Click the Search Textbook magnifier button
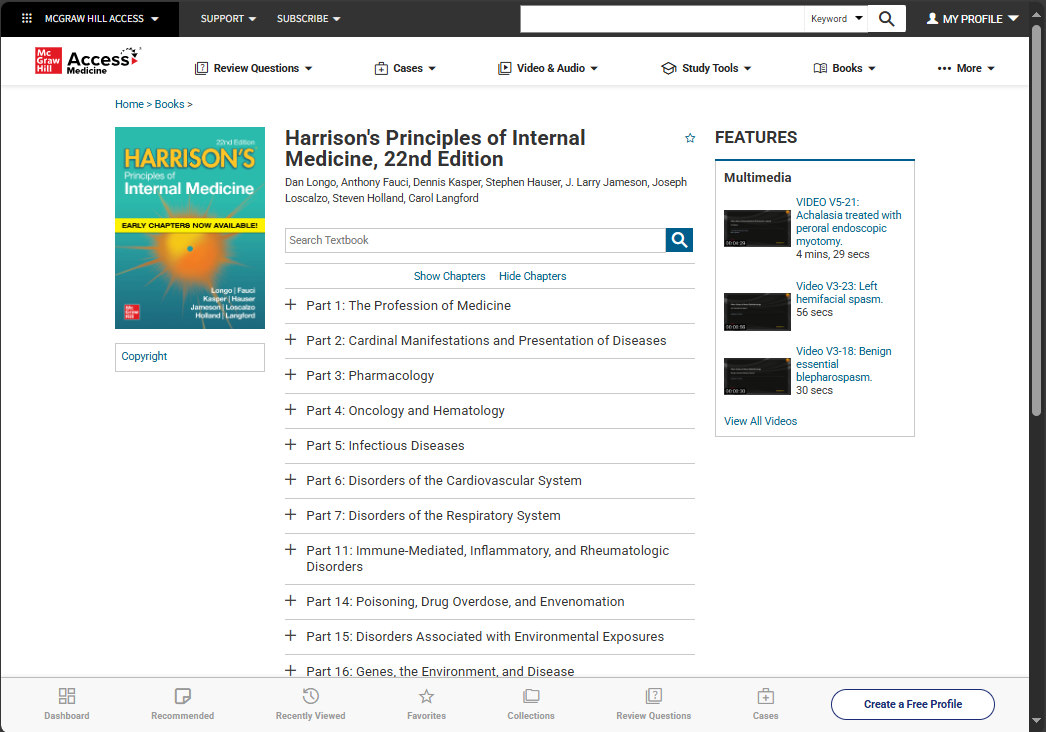Screen dimensions: 1046x732 coord(679,240)
